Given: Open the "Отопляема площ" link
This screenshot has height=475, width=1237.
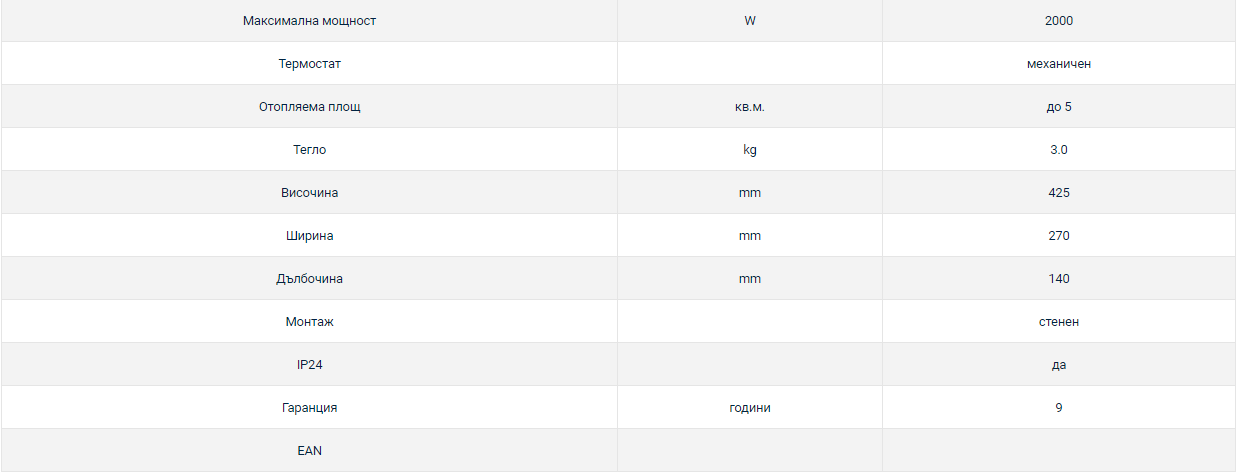Looking at the screenshot, I should coord(309,107).
